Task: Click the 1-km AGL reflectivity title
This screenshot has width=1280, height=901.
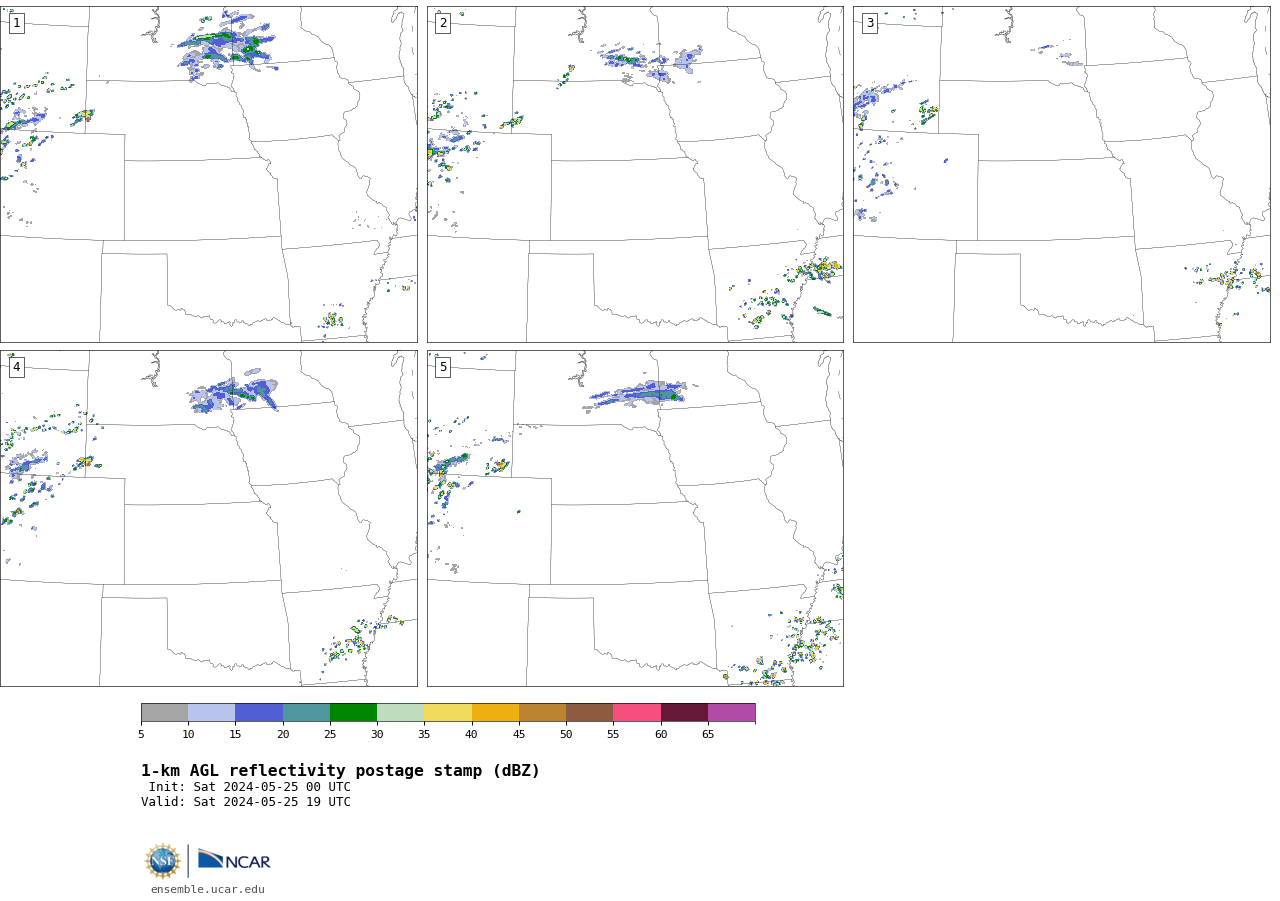Action: click(x=340, y=771)
